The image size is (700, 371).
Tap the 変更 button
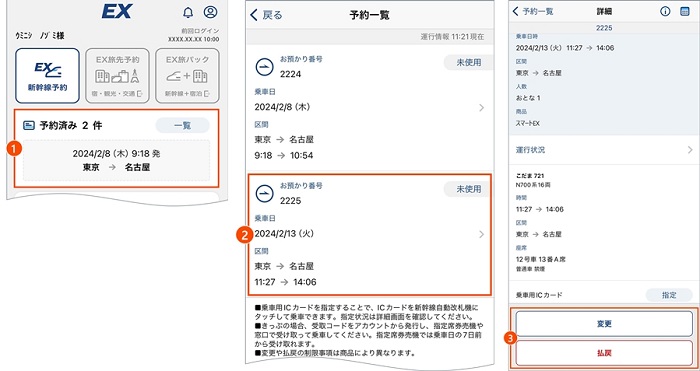tap(604, 324)
